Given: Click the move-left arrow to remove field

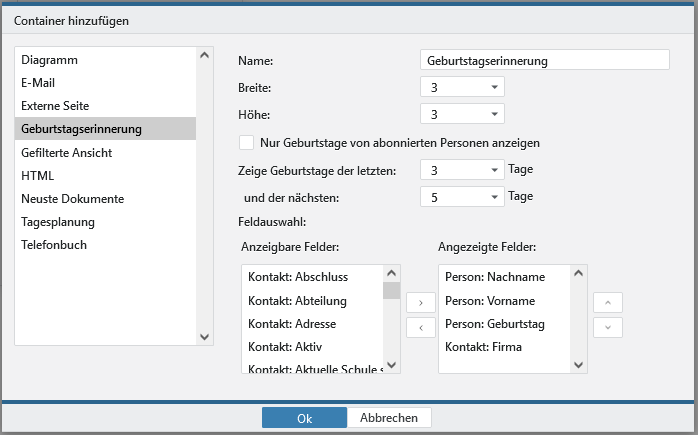Looking at the screenshot, I should pyautogui.click(x=420, y=326).
